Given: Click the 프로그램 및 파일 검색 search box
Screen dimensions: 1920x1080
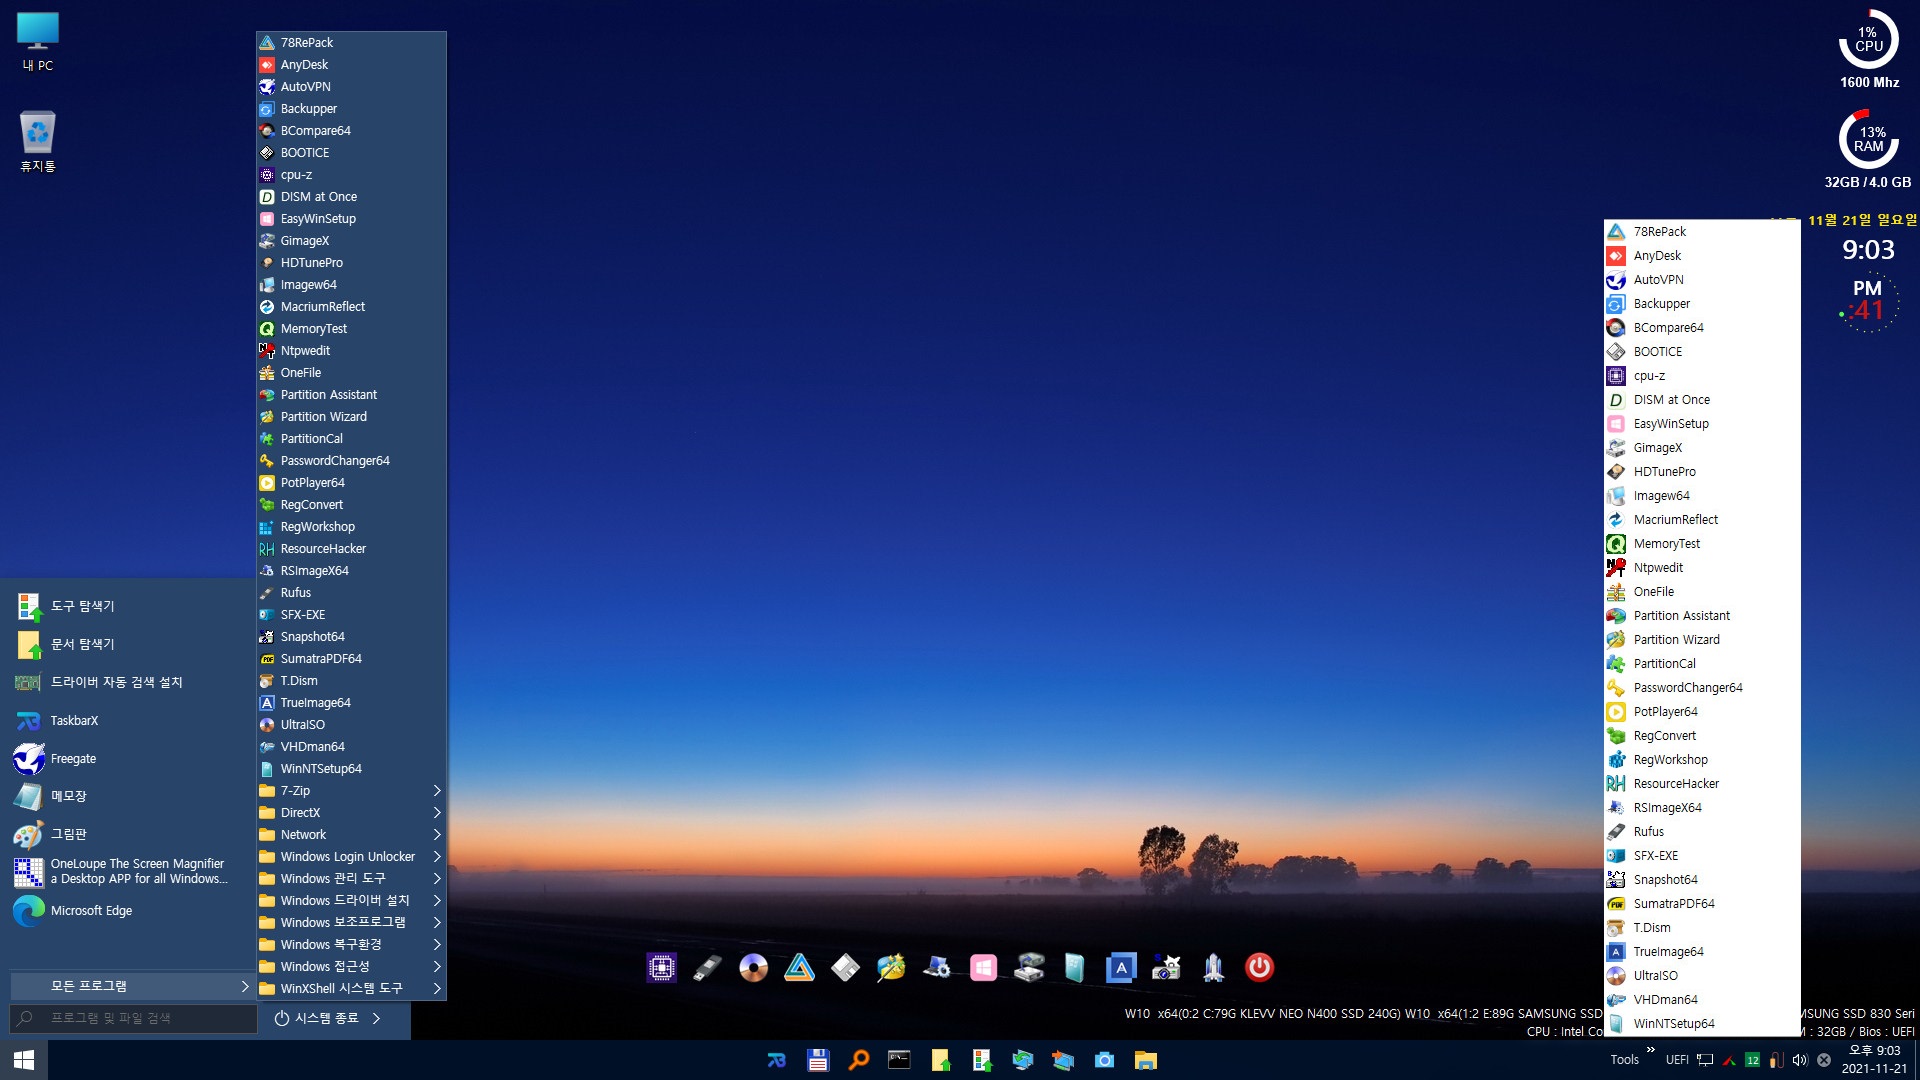Looking at the screenshot, I should coord(133,1018).
